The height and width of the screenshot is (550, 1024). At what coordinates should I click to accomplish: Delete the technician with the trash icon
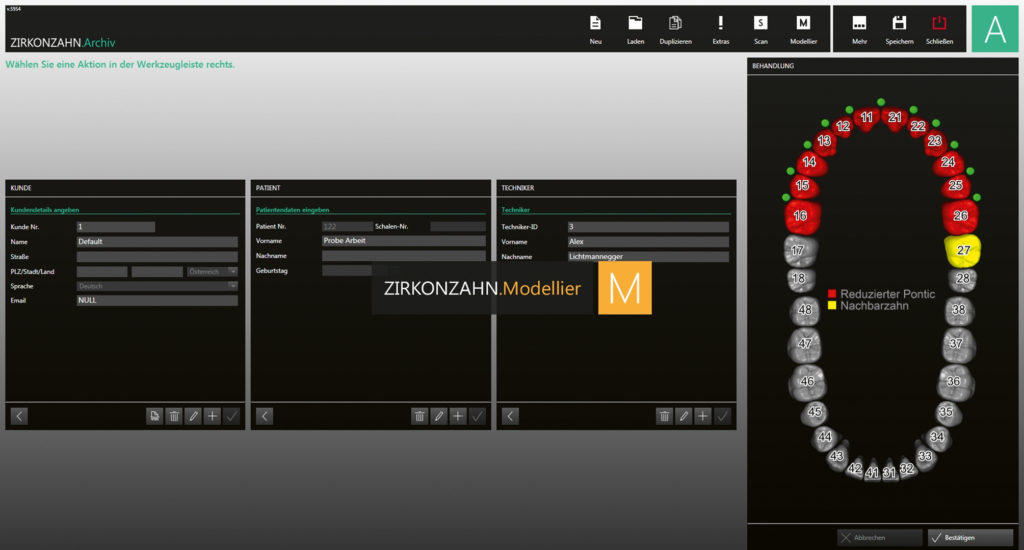pos(664,416)
